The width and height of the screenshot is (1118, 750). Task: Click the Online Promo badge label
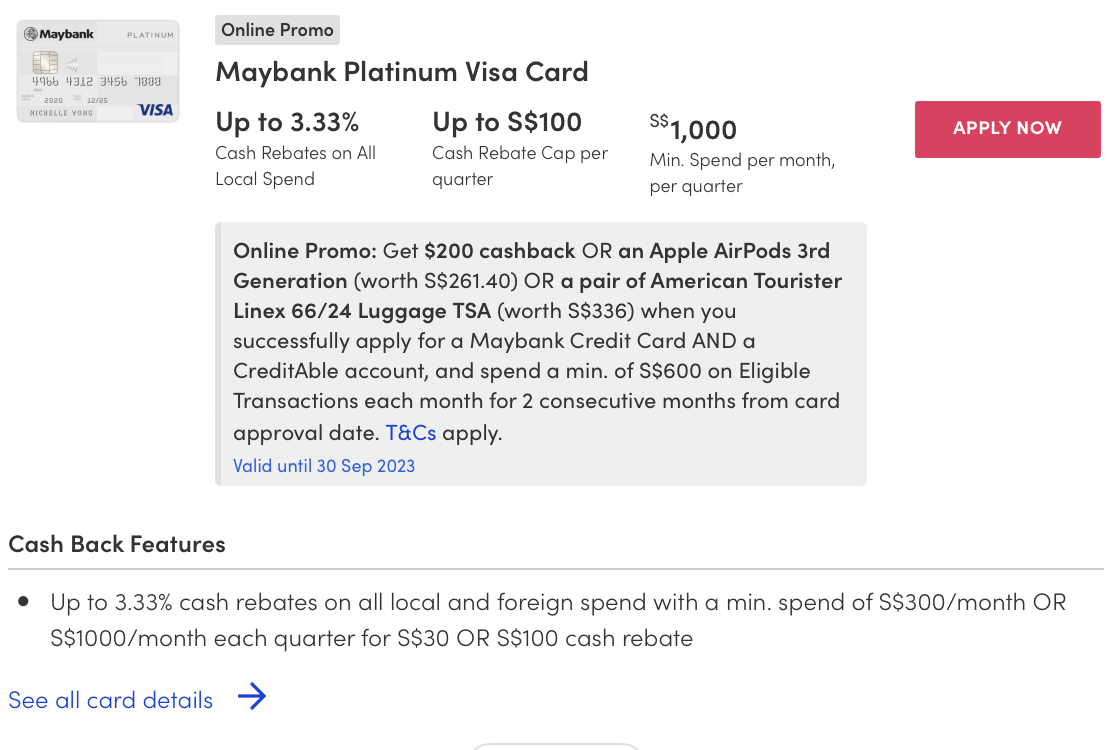pyautogui.click(x=277, y=30)
